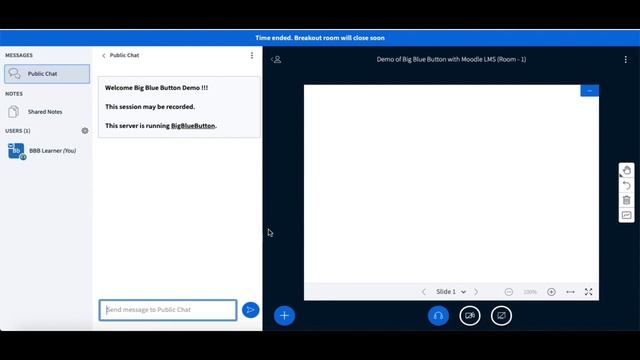Undo the last whiteboard annotation
Image resolution: width=640 pixels, height=360 pixels.
(x=627, y=185)
